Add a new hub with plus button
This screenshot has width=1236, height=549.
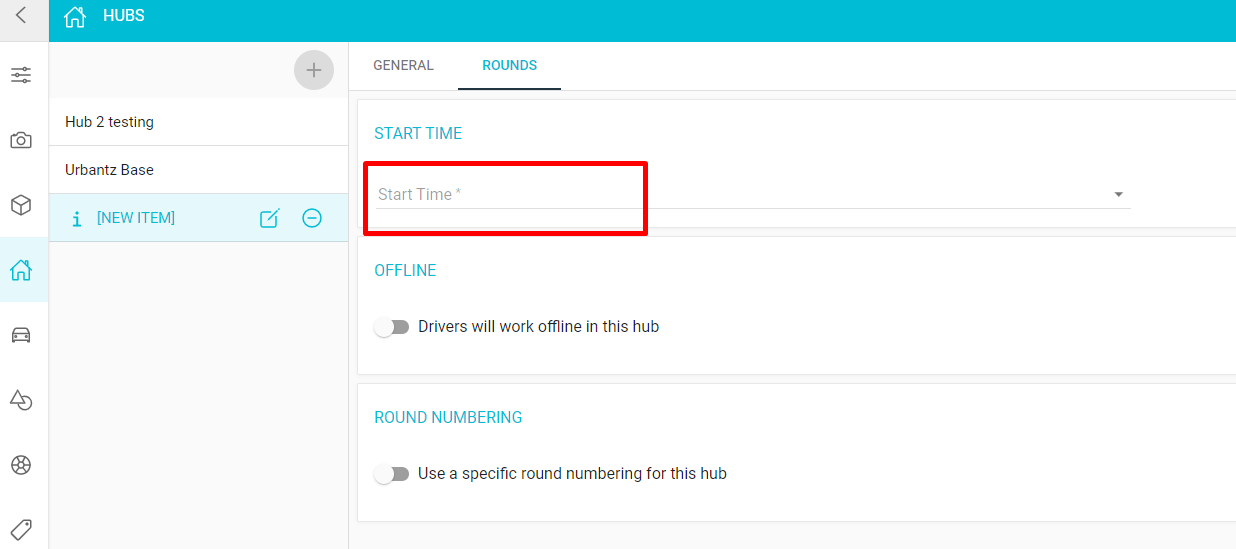pos(314,70)
